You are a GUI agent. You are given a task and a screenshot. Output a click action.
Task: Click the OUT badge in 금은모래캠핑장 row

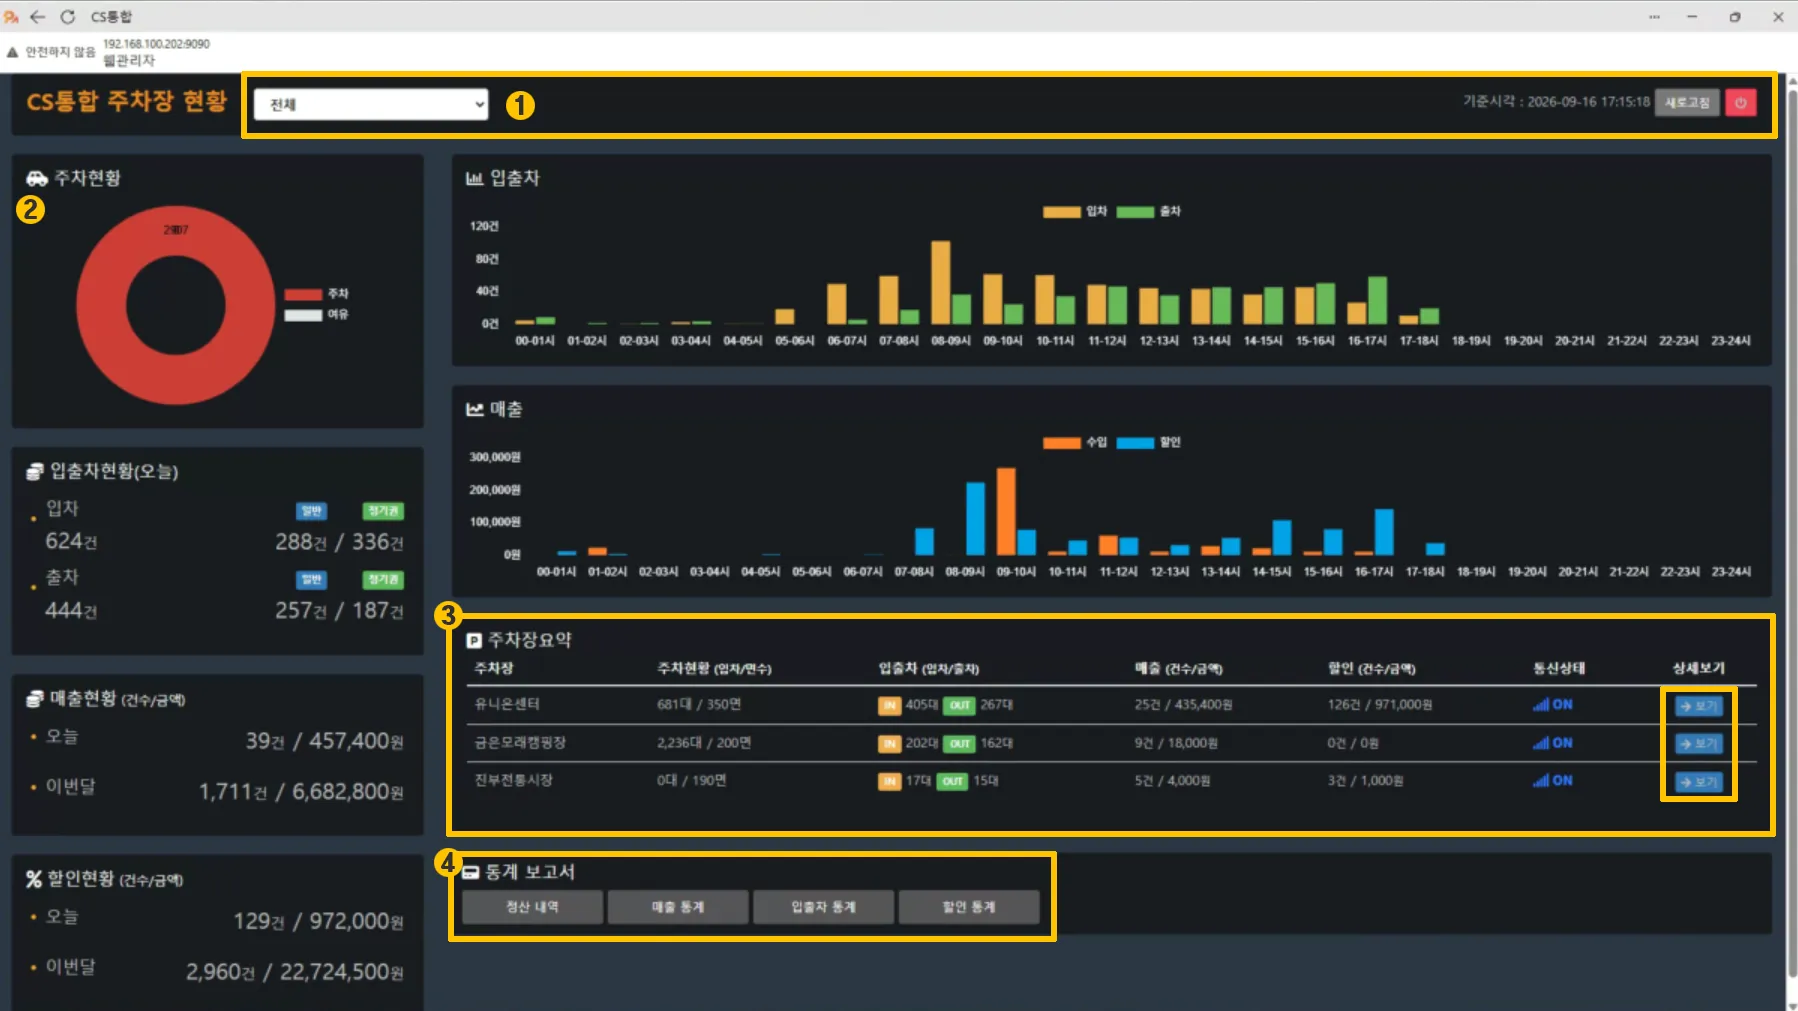[x=960, y=744]
